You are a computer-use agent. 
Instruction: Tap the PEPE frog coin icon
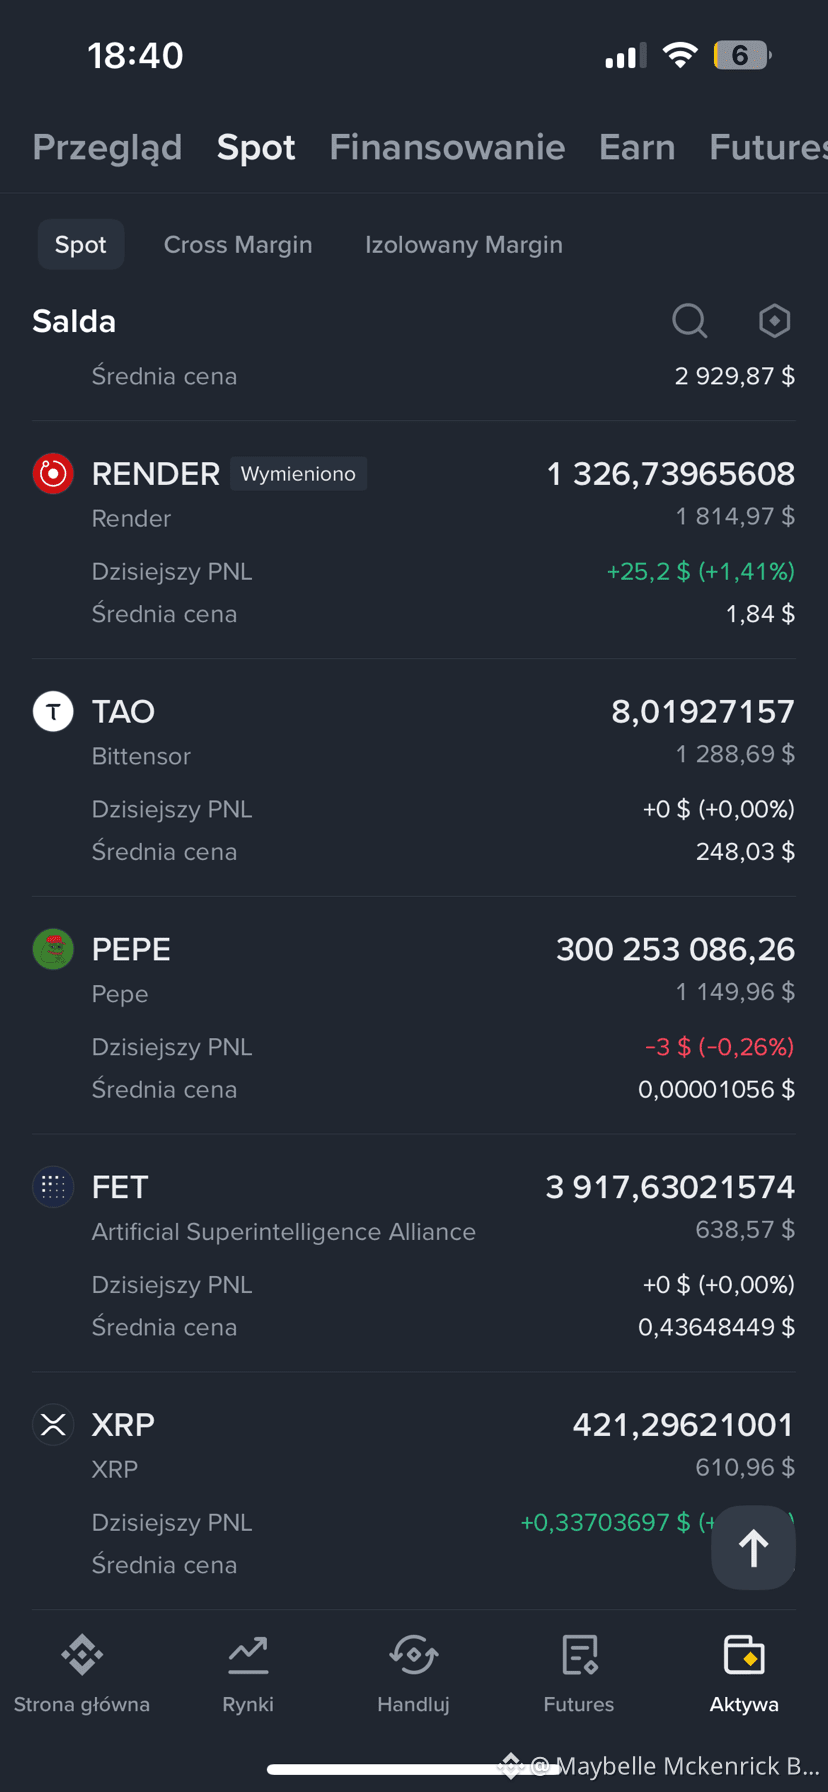pos(53,949)
